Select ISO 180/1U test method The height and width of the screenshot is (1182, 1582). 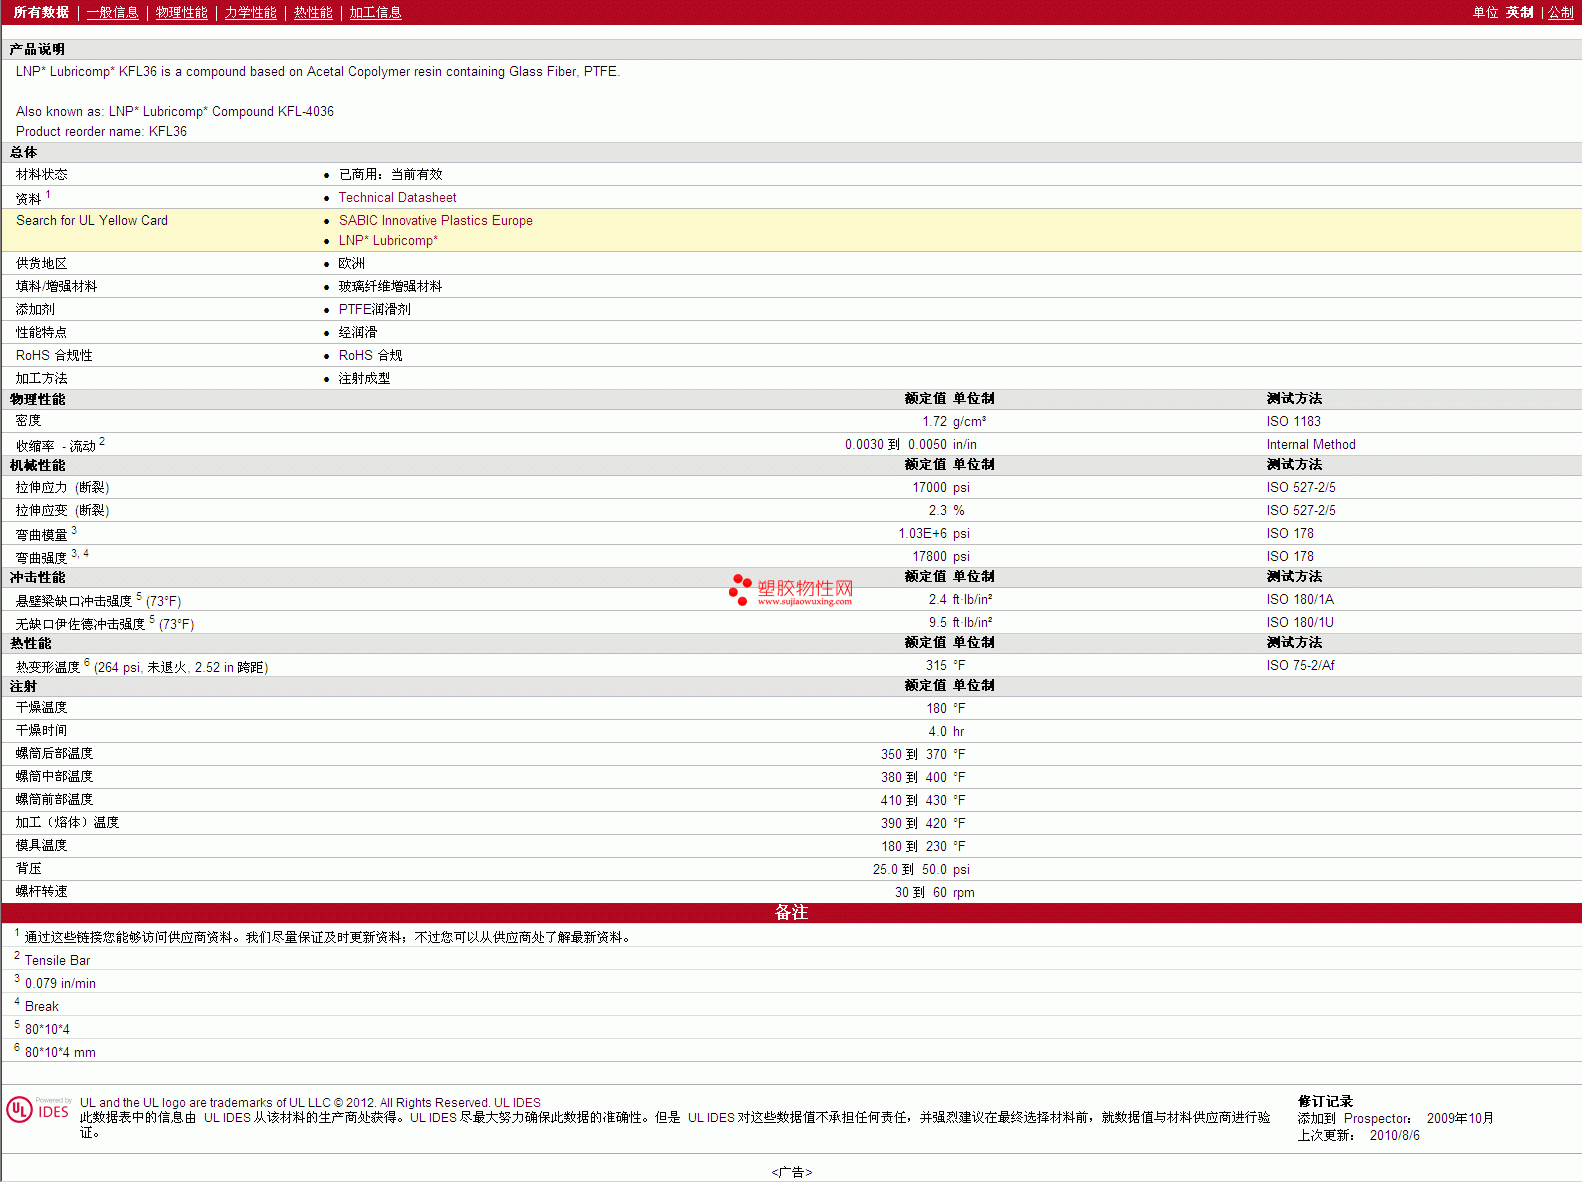click(x=1300, y=623)
